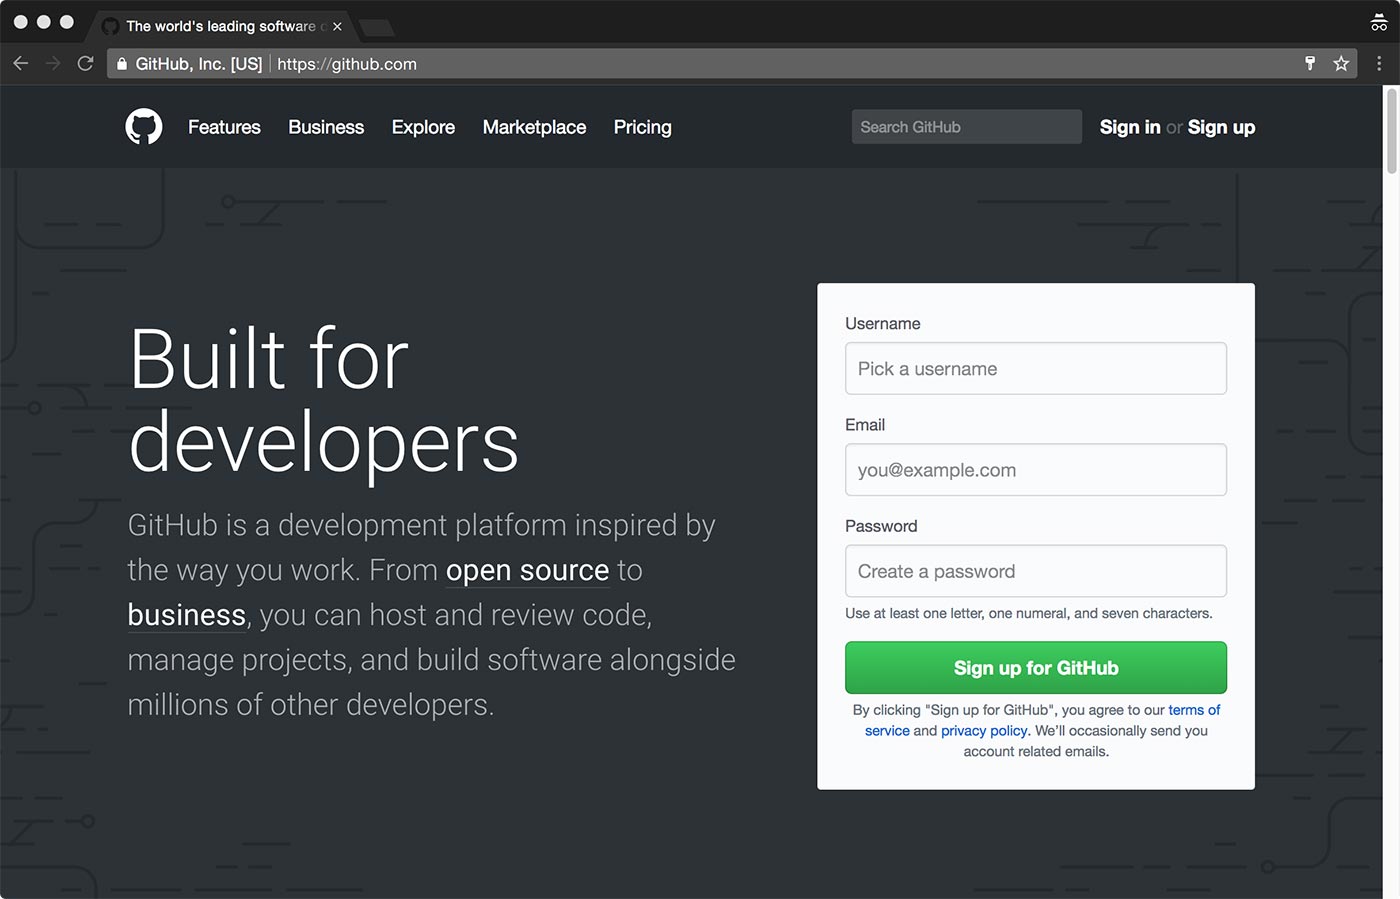Close the GitHub browser tab

(x=337, y=26)
